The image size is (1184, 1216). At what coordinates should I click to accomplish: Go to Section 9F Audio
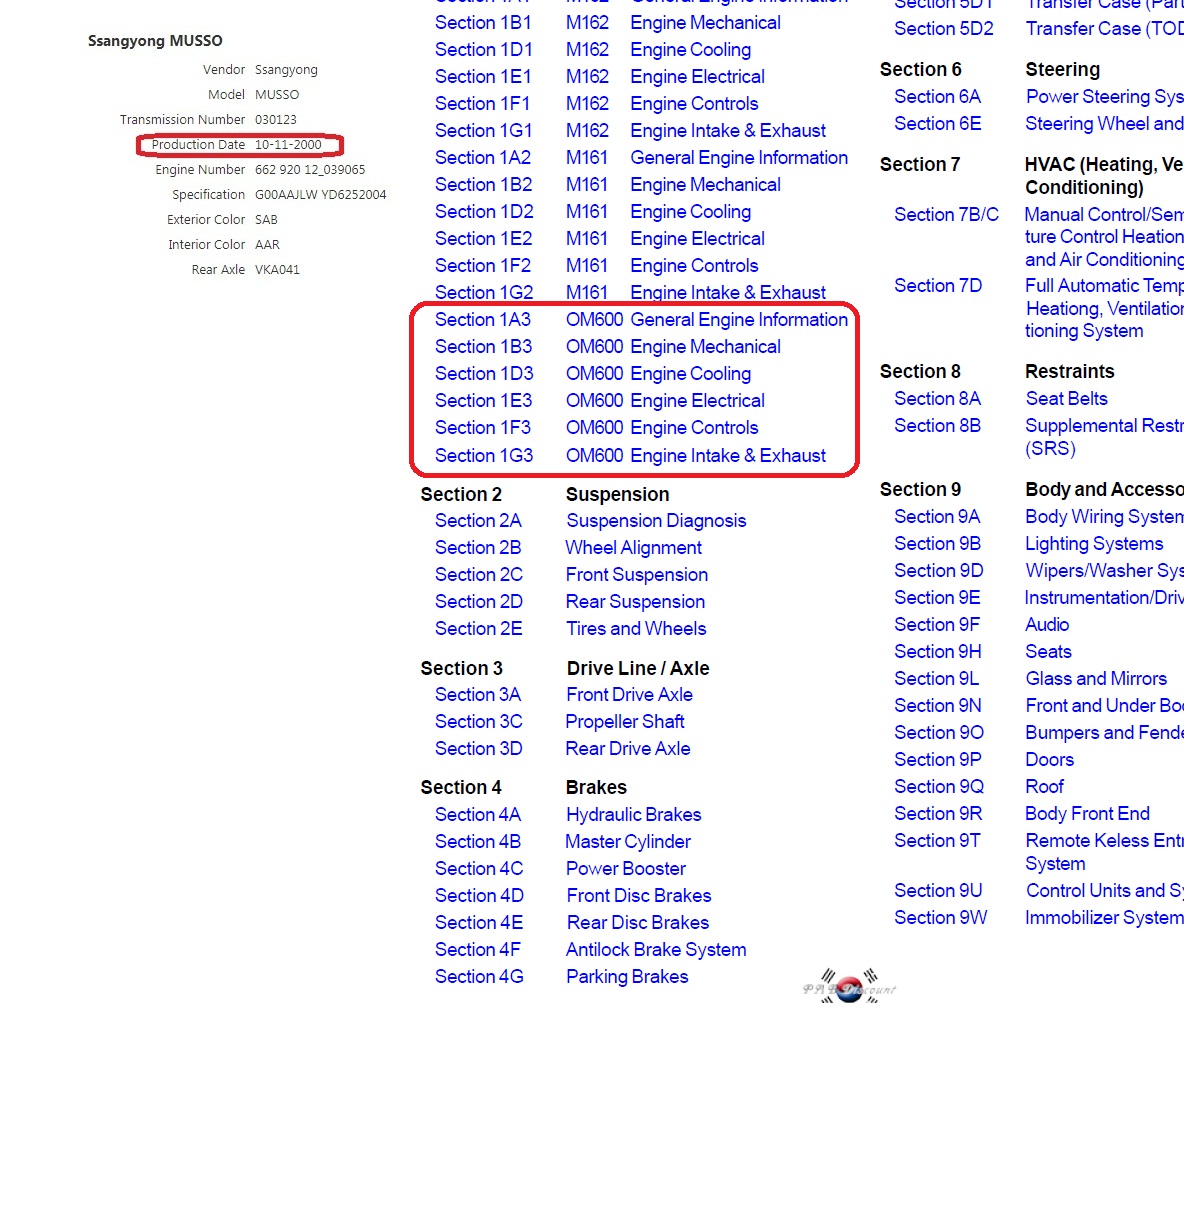pos(937,625)
